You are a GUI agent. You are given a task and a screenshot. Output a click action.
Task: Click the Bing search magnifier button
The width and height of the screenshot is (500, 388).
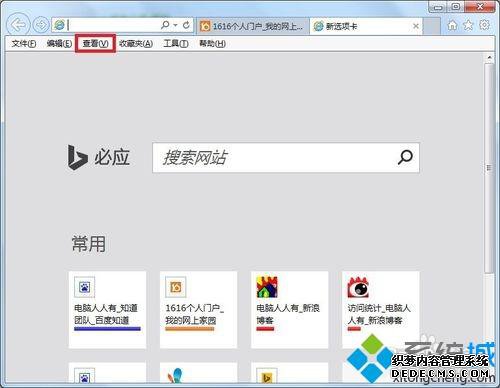[x=405, y=158]
